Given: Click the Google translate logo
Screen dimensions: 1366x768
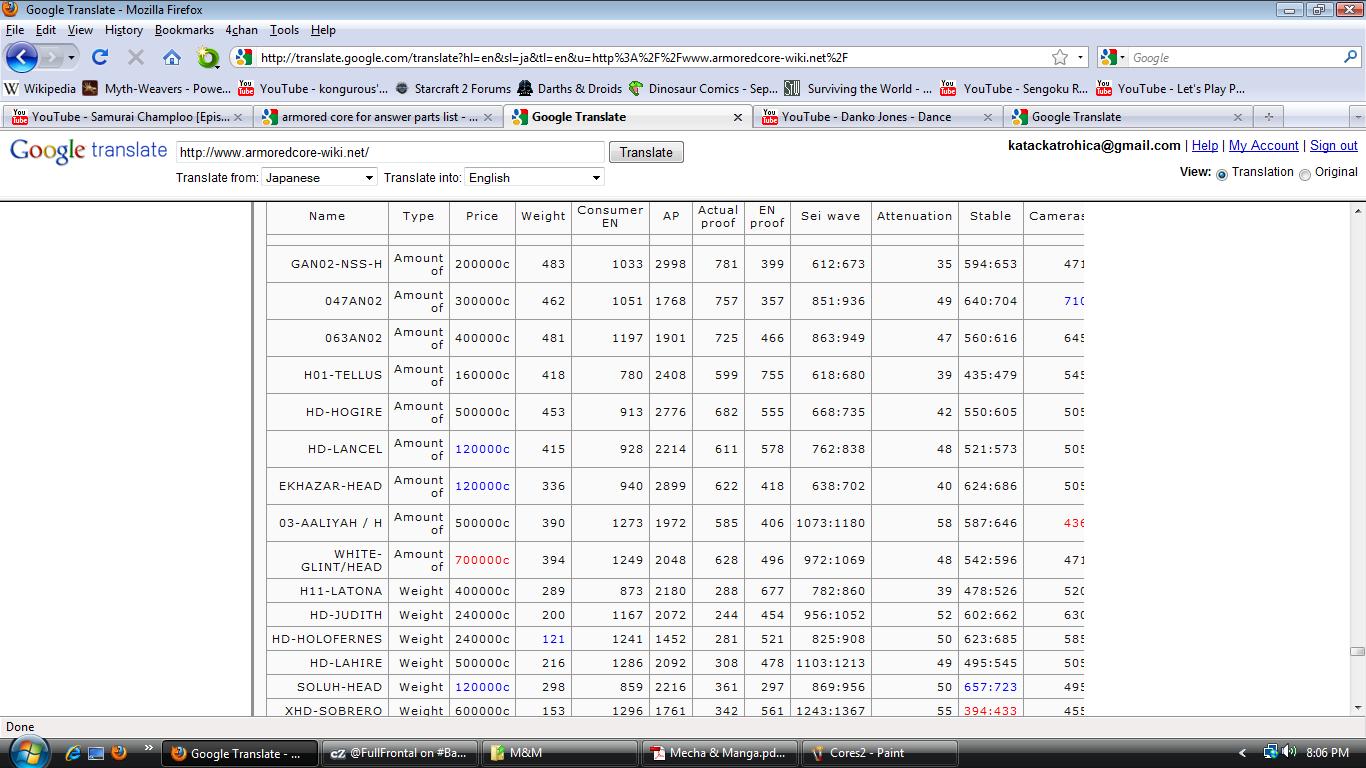Looking at the screenshot, I should pyautogui.click(x=88, y=151).
